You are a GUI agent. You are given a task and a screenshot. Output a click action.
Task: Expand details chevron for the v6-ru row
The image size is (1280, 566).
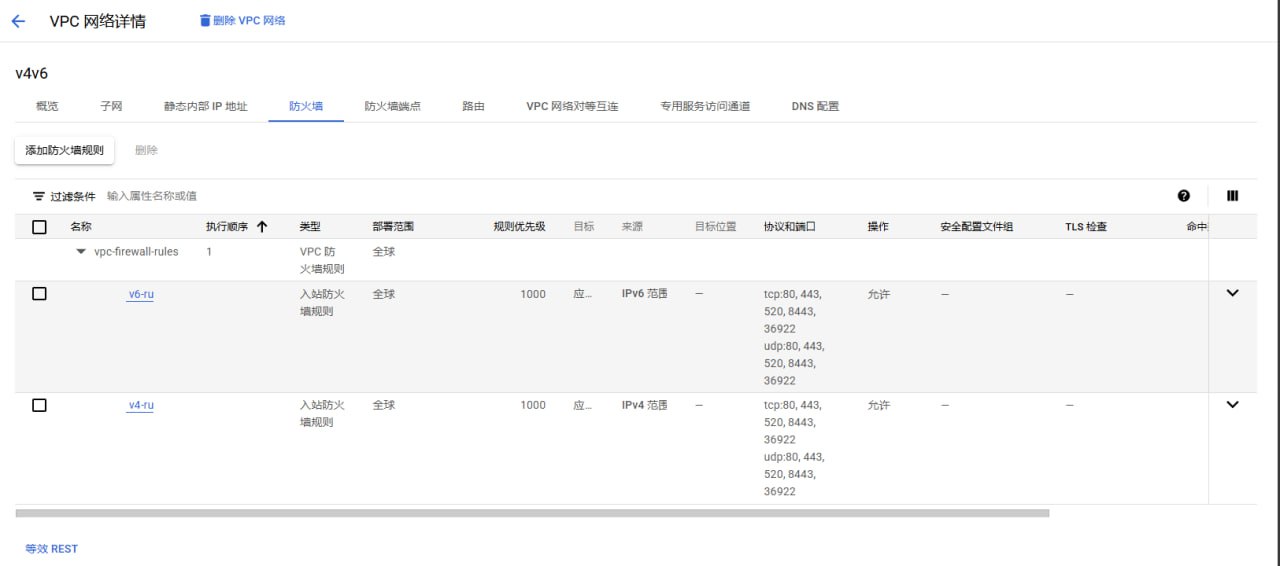pyautogui.click(x=1232, y=294)
